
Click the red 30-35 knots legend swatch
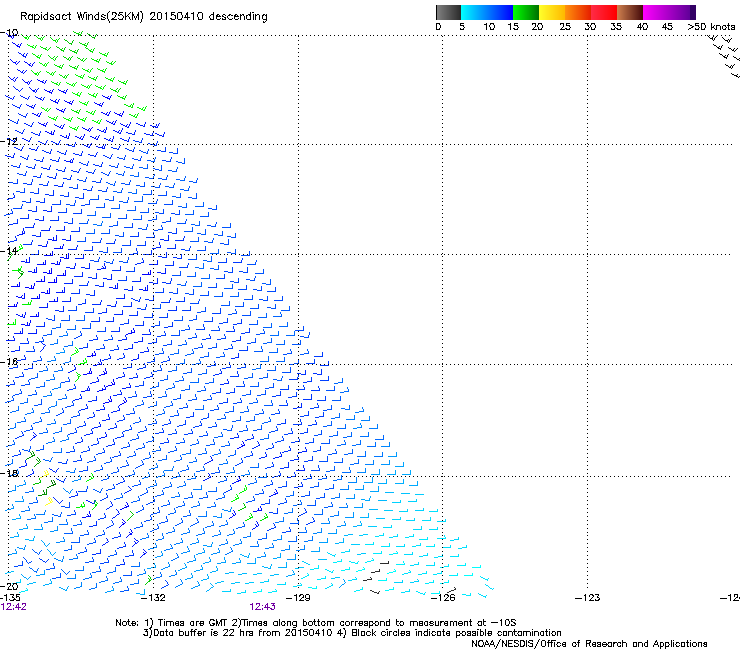tap(604, 12)
